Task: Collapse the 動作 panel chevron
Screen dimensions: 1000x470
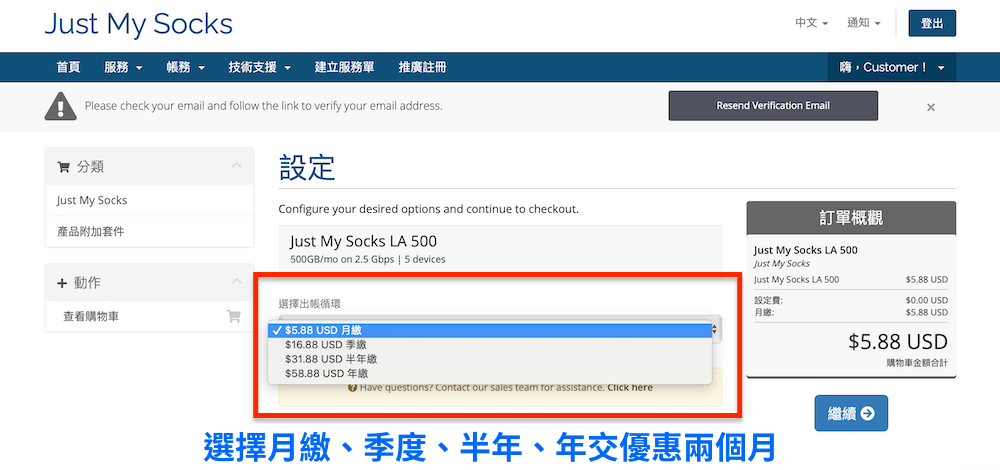Action: (236, 282)
